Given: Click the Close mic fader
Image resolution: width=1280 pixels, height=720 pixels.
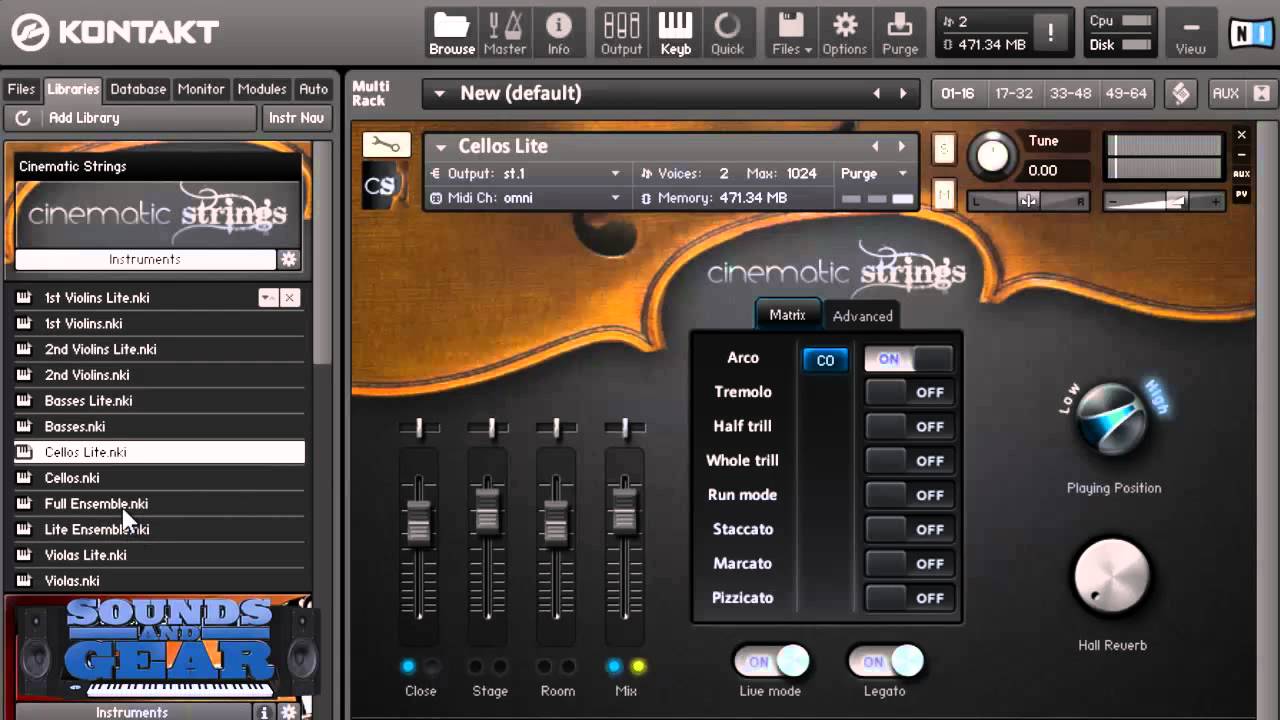Looking at the screenshot, I should 419,522.
